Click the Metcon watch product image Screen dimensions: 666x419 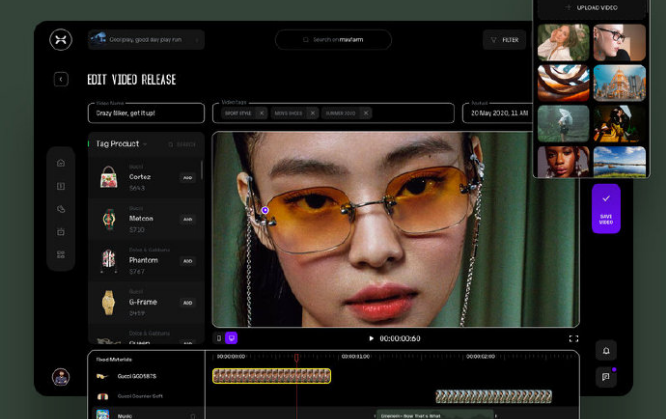109,219
